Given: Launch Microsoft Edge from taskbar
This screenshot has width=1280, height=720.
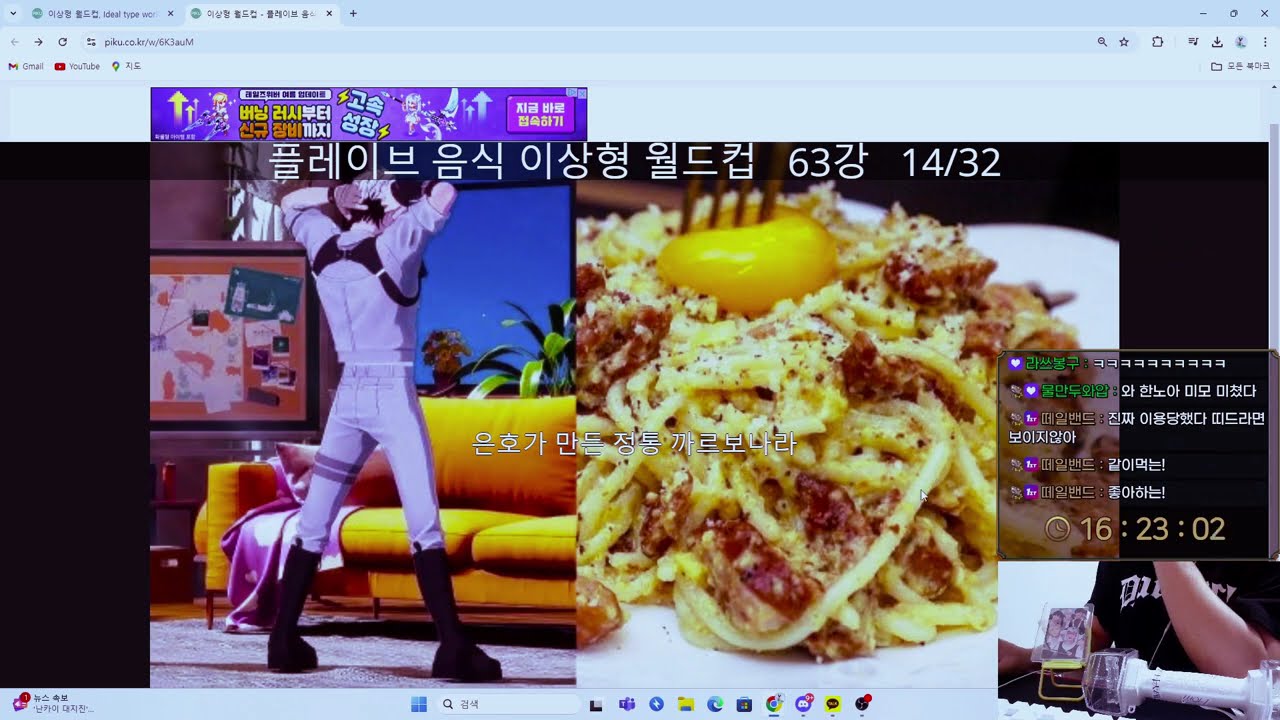Looking at the screenshot, I should point(715,704).
